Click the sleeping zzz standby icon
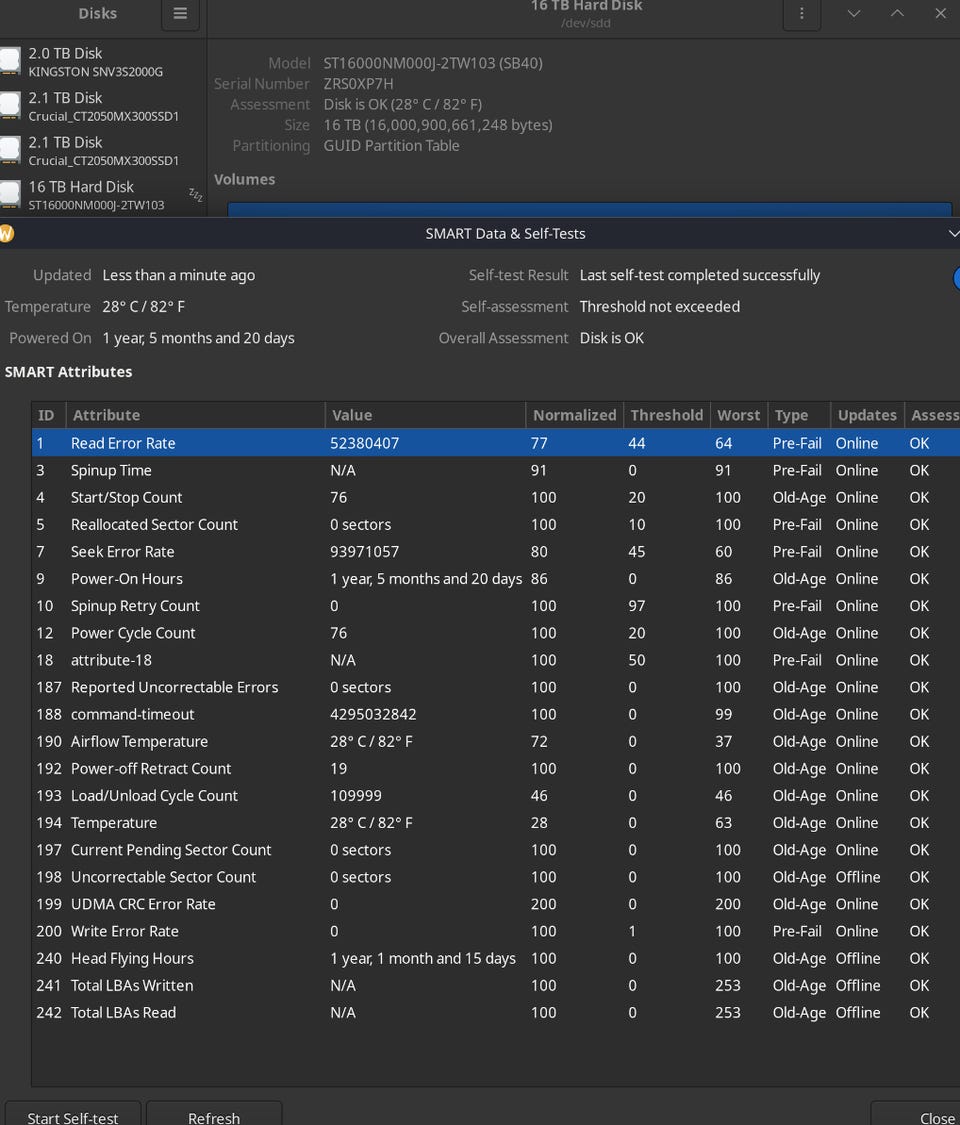960x1125 pixels. [x=195, y=194]
